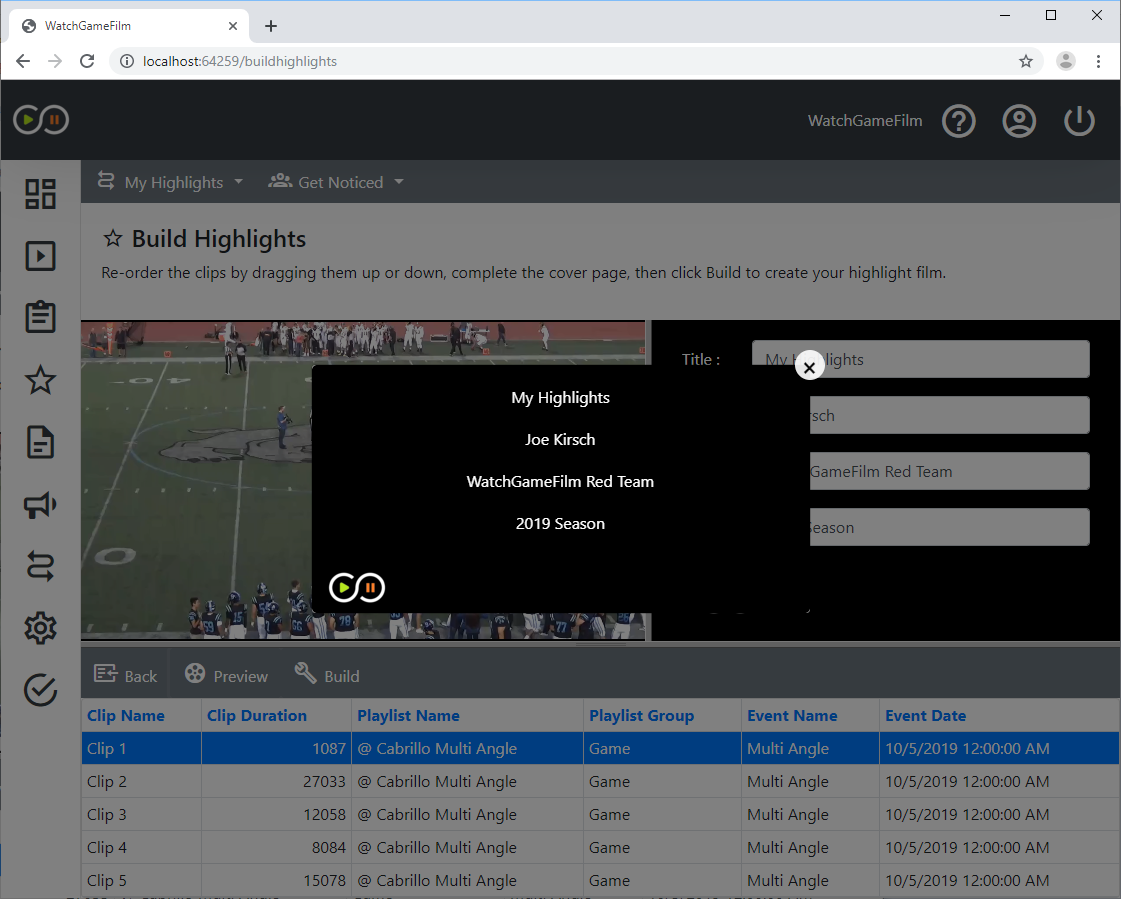Click the Back toolbar item
Image resolution: width=1121 pixels, height=899 pixels.
[126, 675]
